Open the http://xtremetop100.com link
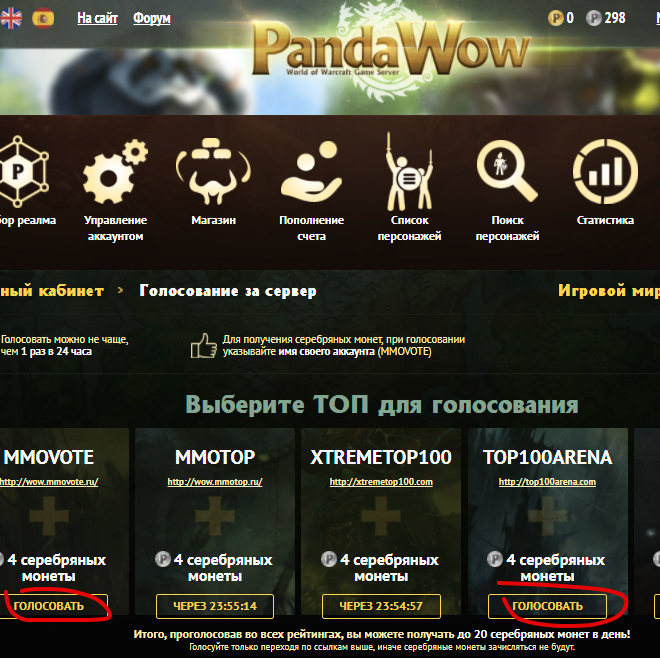Screen dimensions: 660x658 tap(381, 482)
